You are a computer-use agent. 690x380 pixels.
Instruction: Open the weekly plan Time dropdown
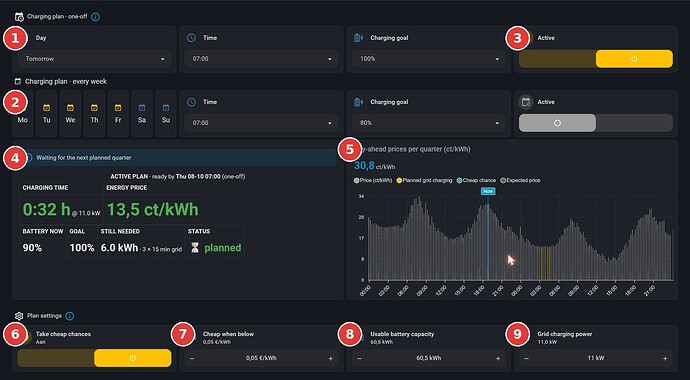261,123
